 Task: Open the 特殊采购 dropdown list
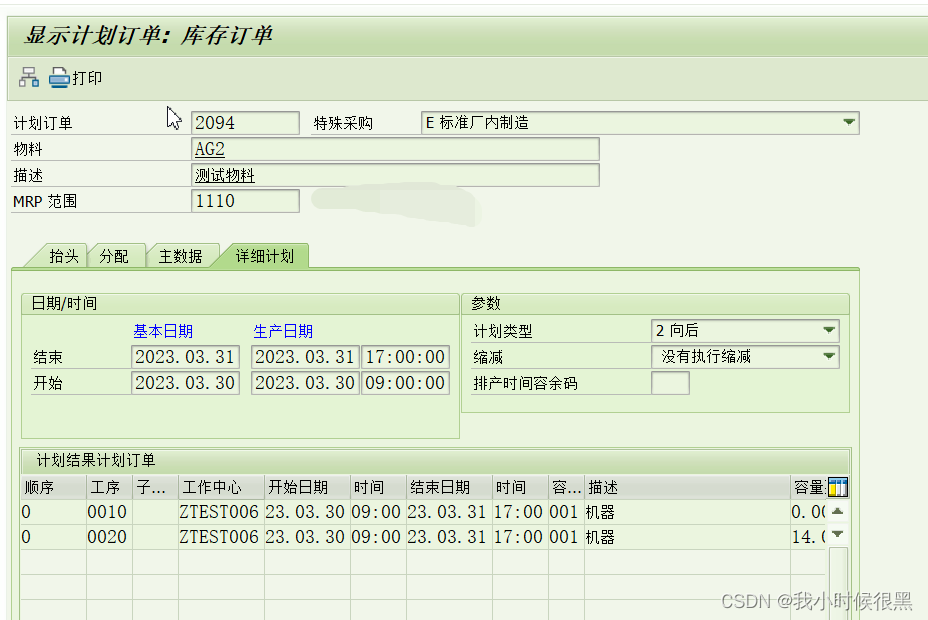pyautogui.click(x=849, y=122)
